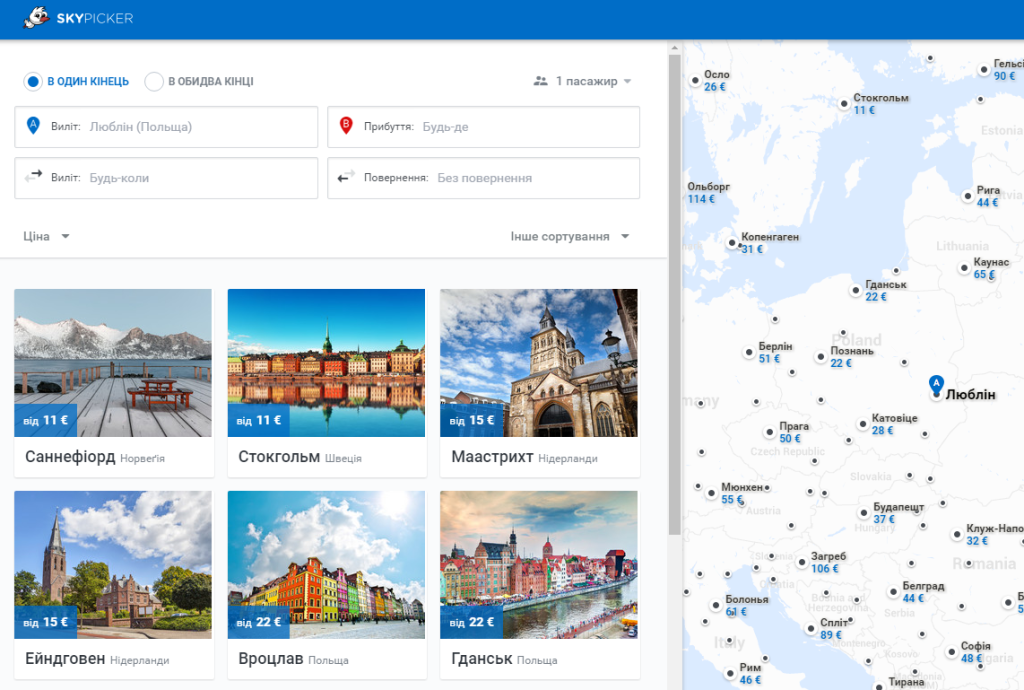Click the Люблін origin marker on the map

[x=936, y=385]
